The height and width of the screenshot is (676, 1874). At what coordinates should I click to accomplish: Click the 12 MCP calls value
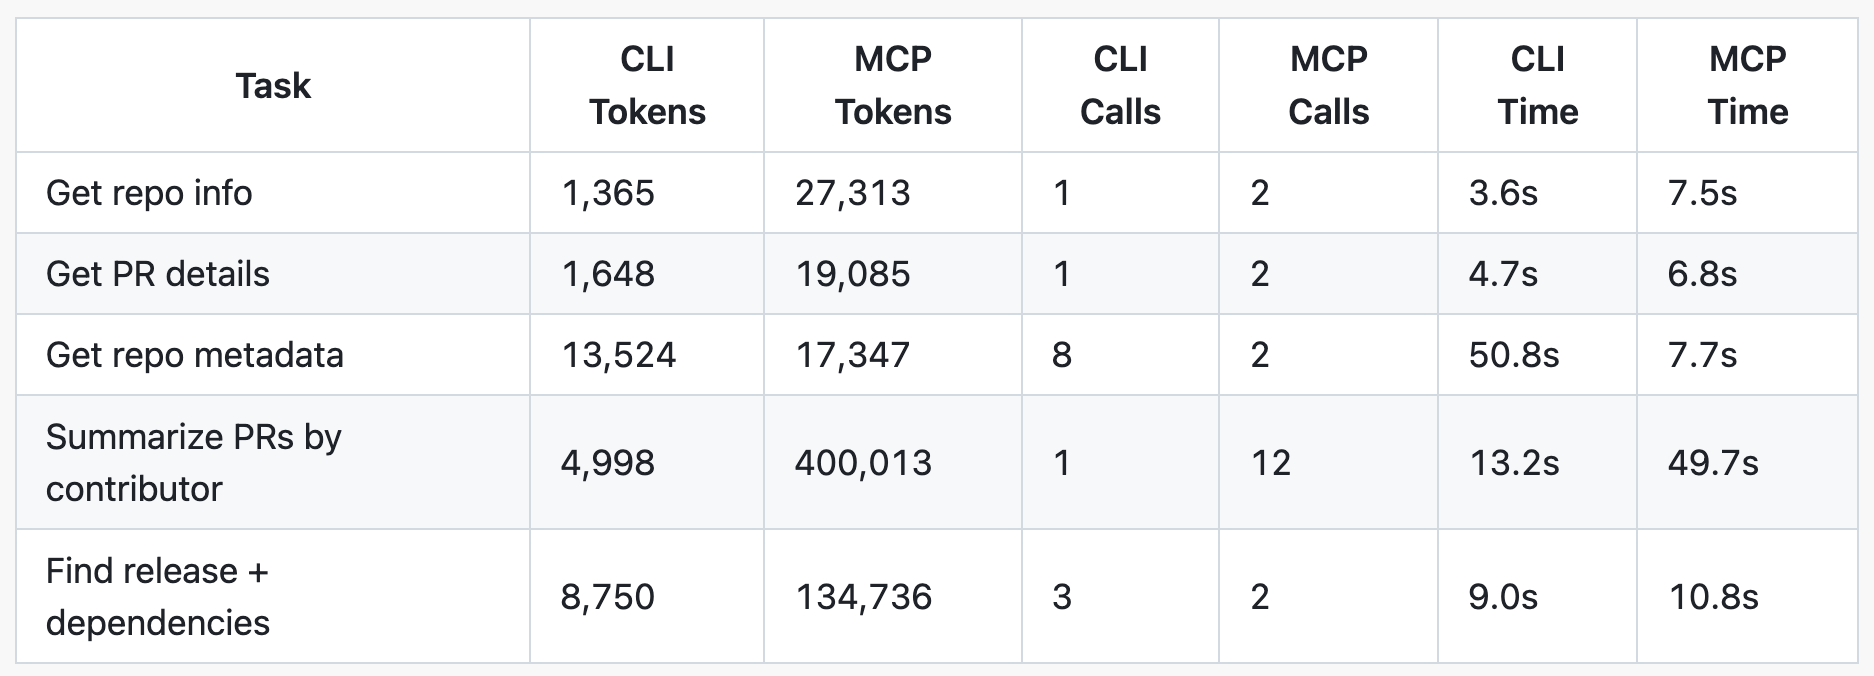1271,463
